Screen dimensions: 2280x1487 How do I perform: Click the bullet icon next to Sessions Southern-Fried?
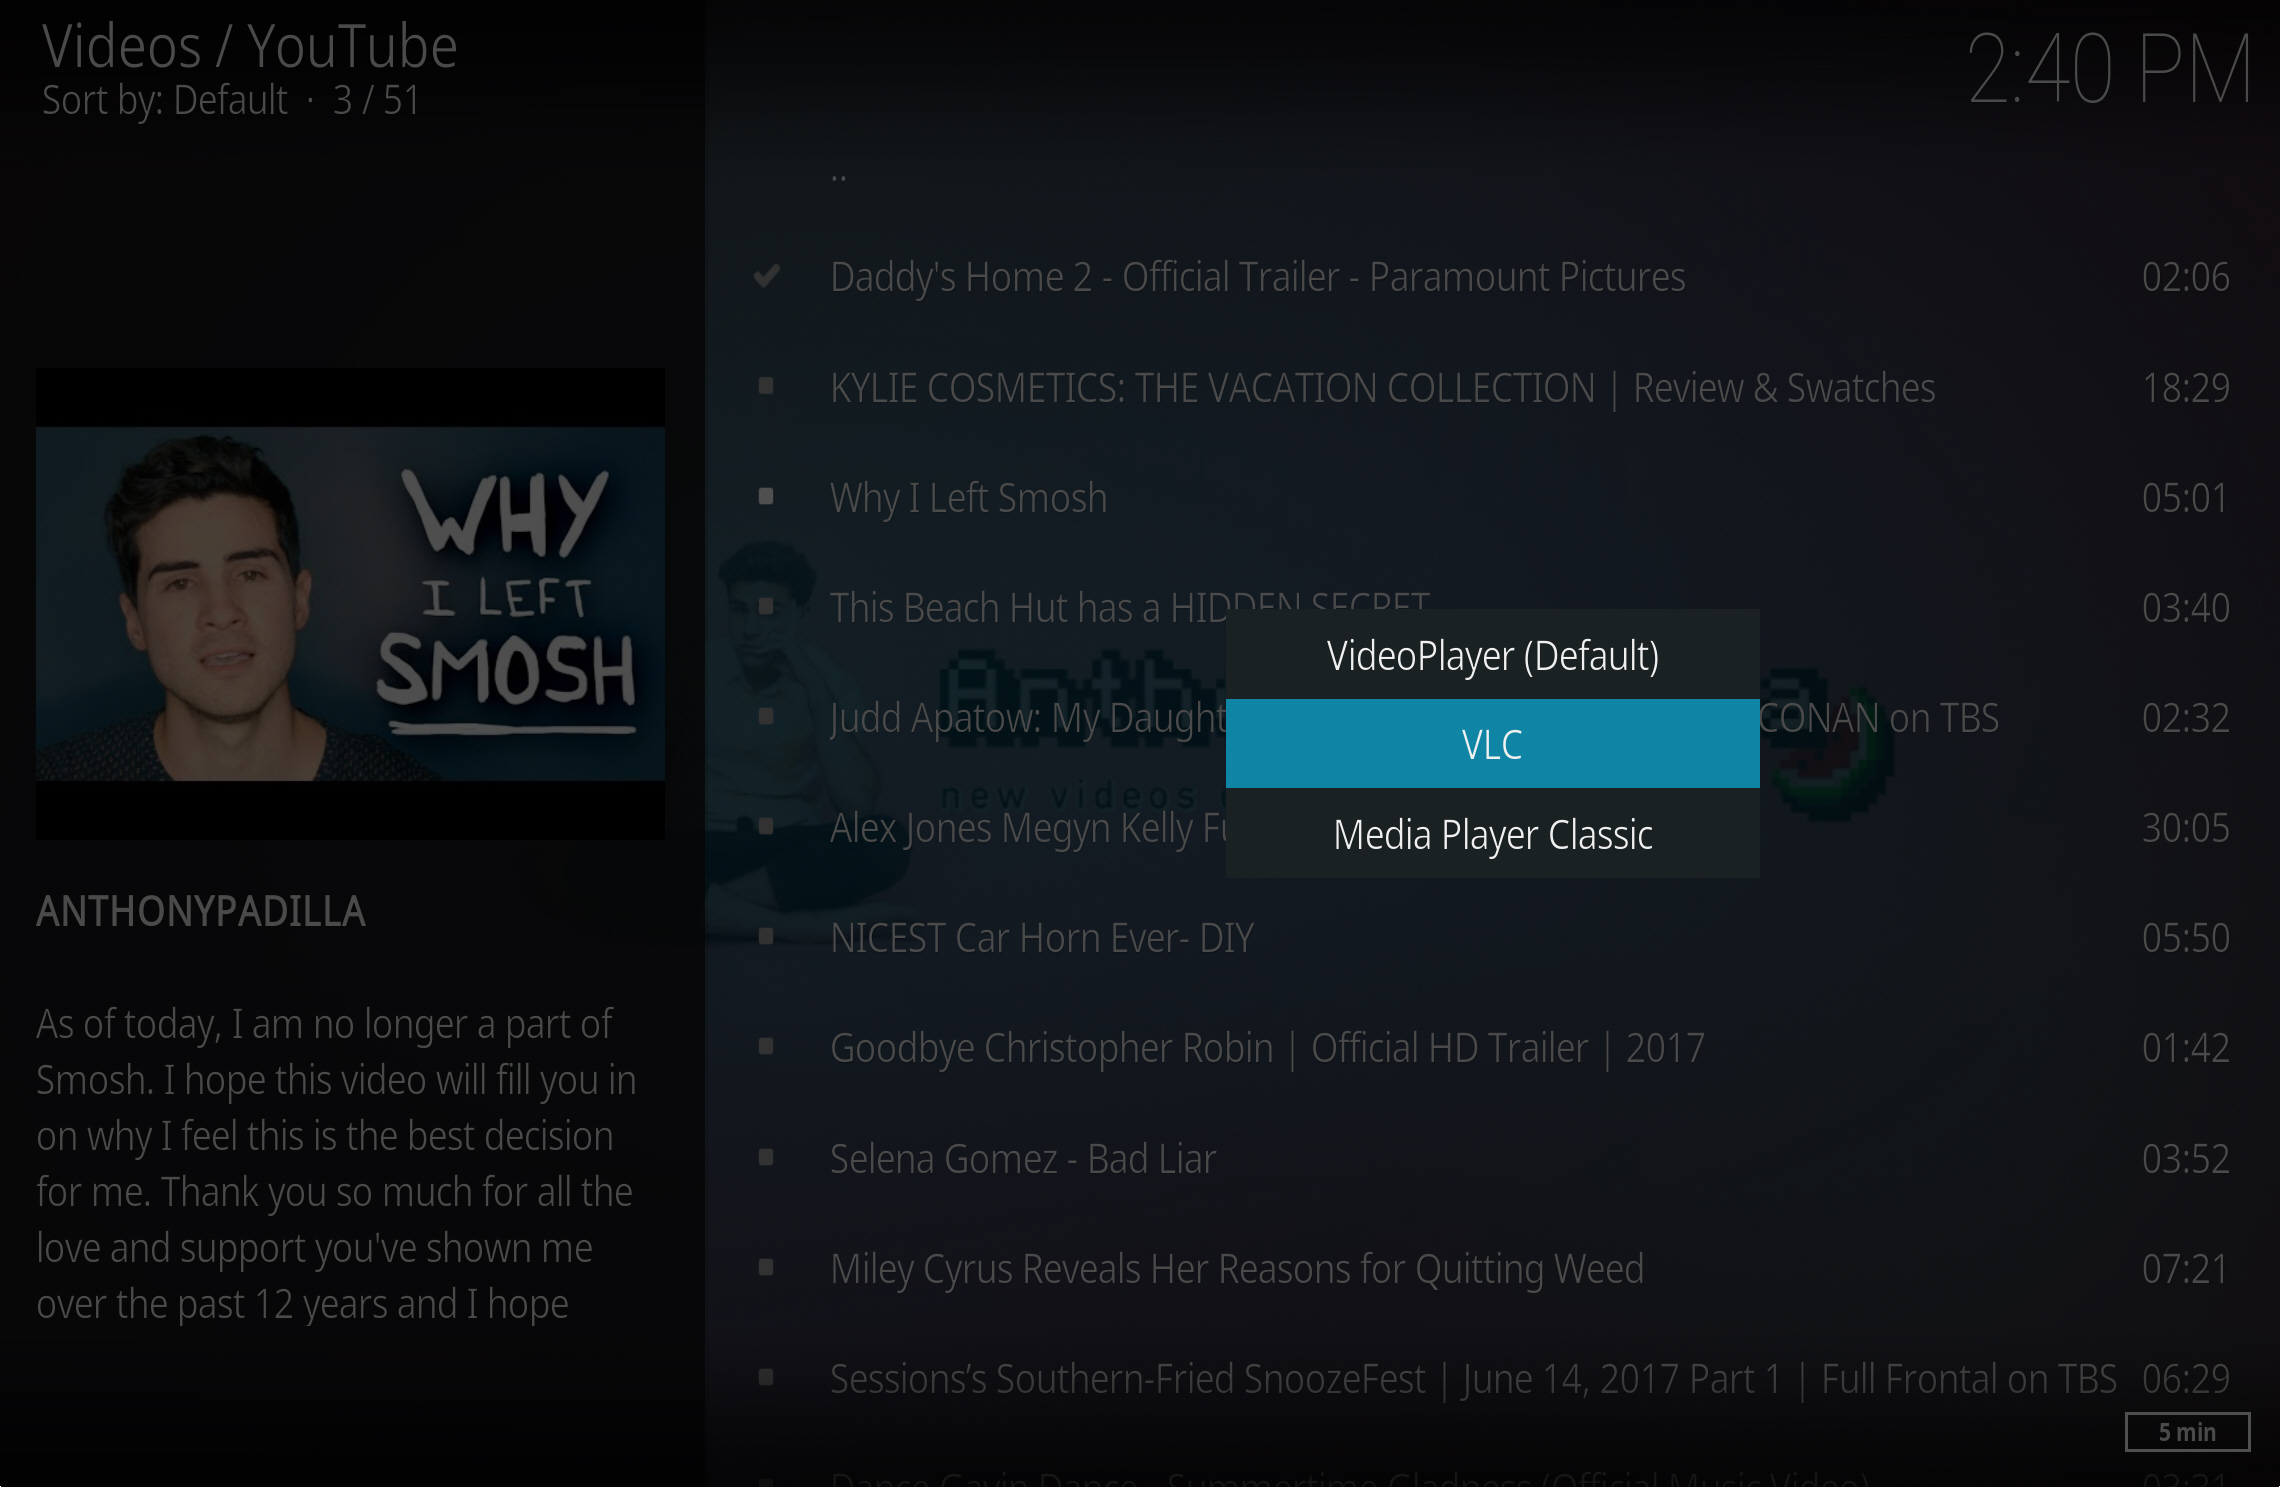771,1379
